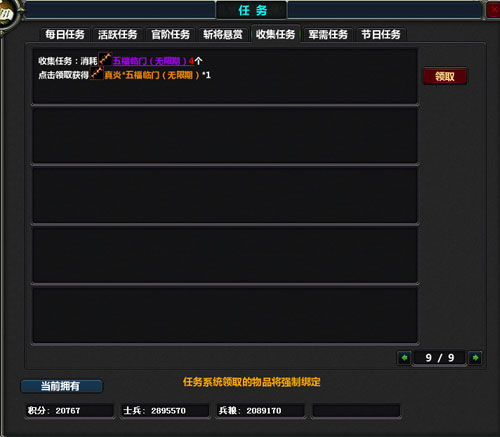Viewport: 500px width, 437px height.
Task: Click the 积分 20767 field
Action: pos(70,410)
